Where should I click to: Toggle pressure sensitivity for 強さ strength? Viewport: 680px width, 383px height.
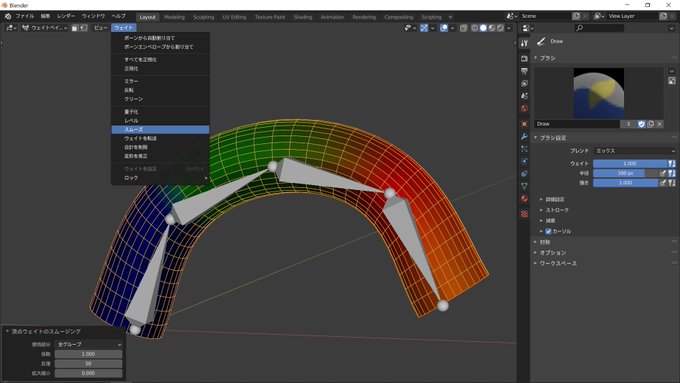663,183
